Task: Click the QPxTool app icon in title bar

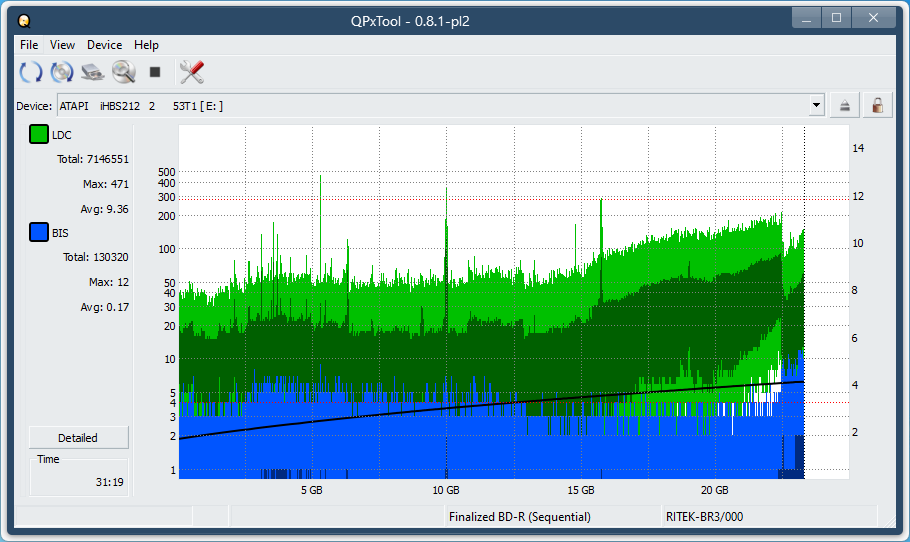Action: point(24,21)
